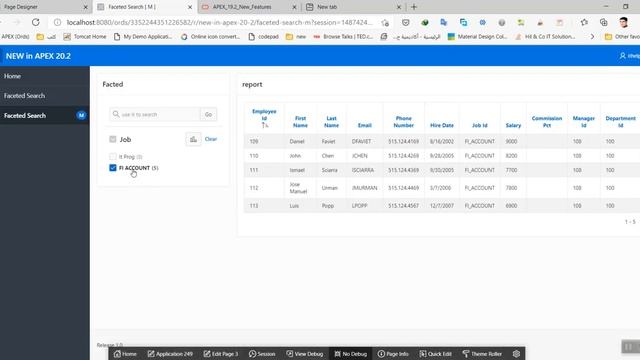Open Home in the developer toolbar

(125, 354)
